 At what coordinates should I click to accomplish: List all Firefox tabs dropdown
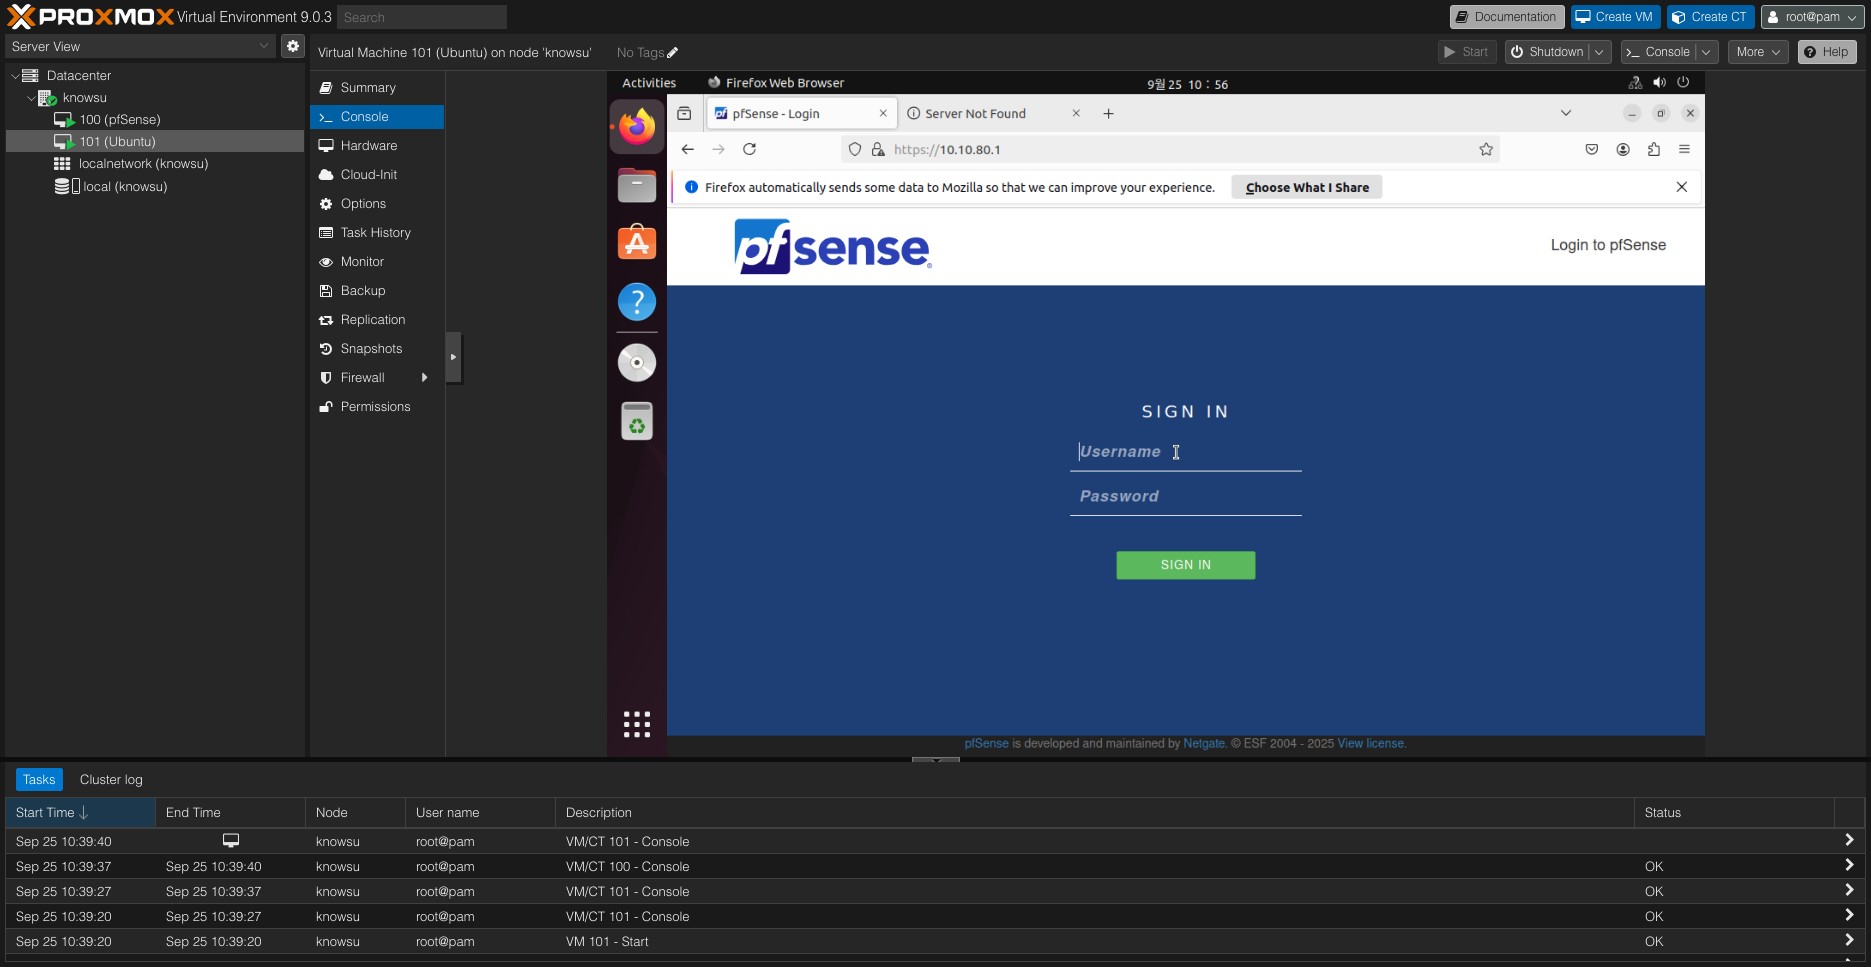click(x=1566, y=113)
